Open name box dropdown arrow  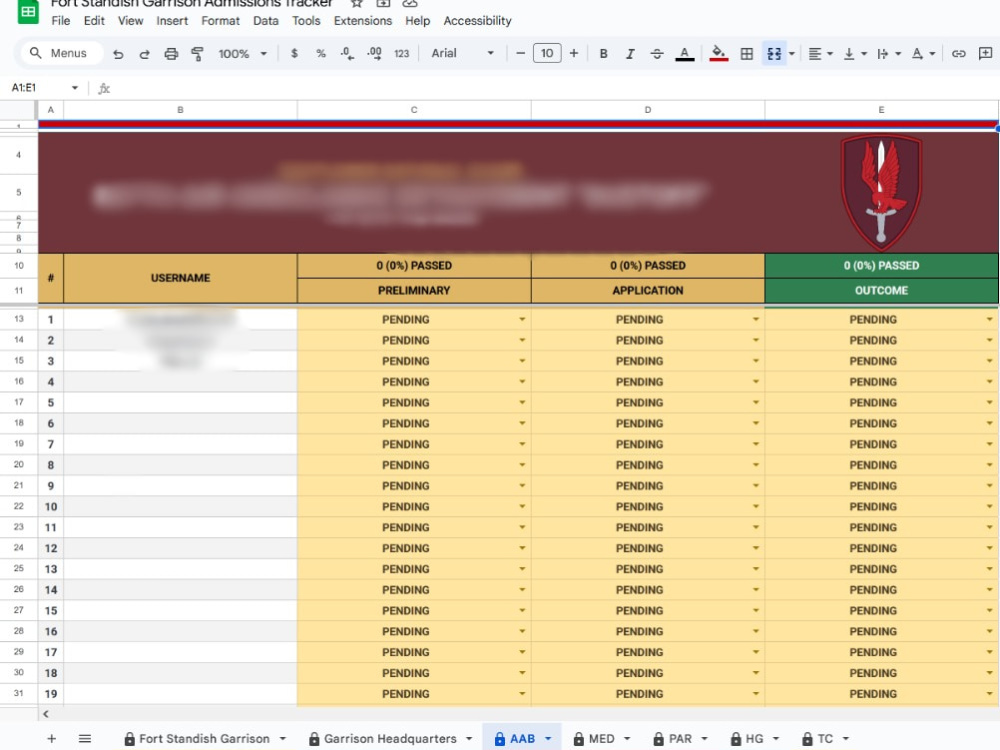tap(75, 87)
